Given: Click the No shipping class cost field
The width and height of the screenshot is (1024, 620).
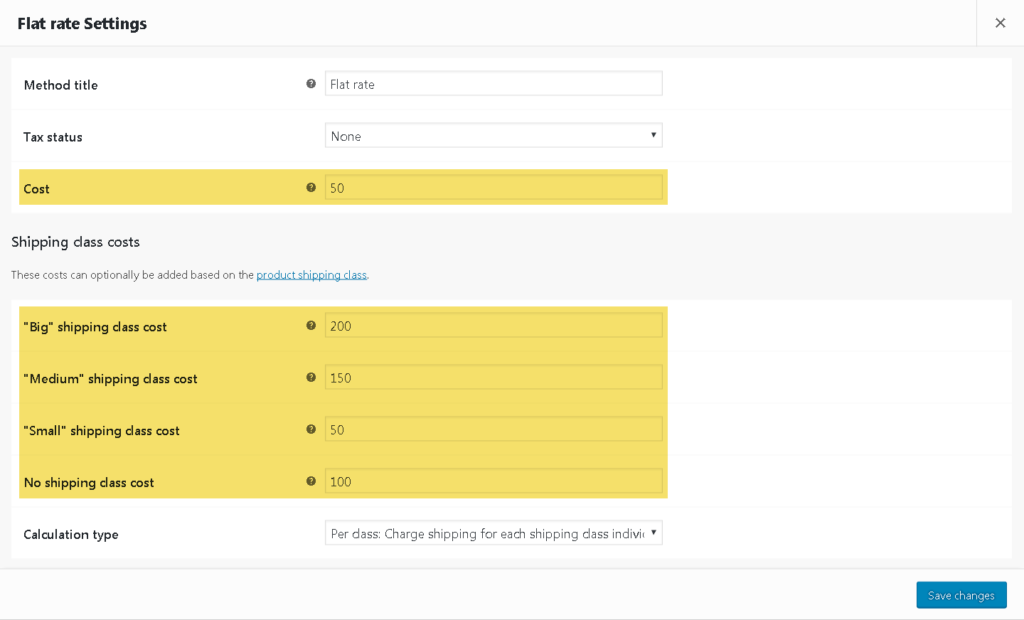Looking at the screenshot, I should tap(494, 481).
